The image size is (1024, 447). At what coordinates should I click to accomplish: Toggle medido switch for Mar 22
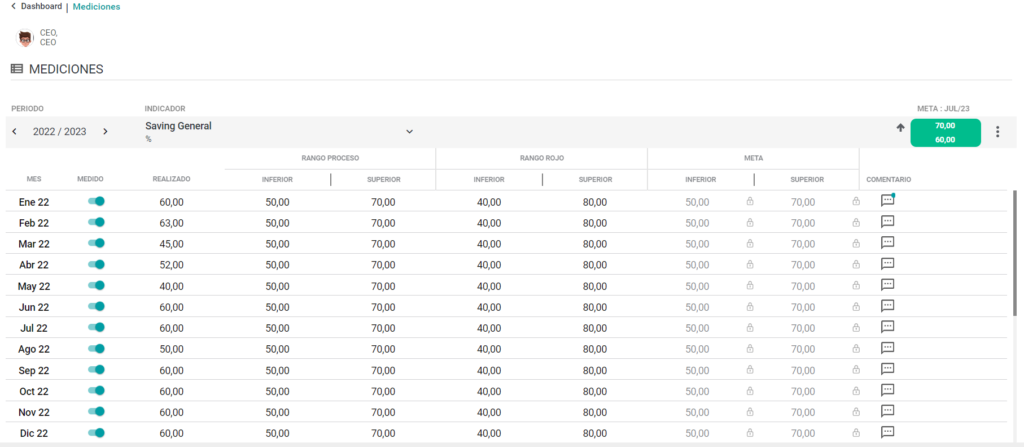pos(97,243)
